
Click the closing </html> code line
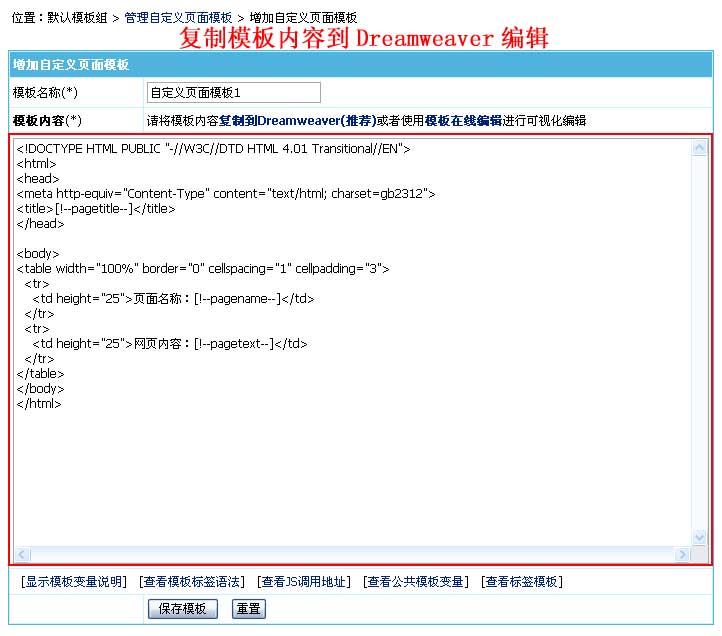tap(39, 403)
